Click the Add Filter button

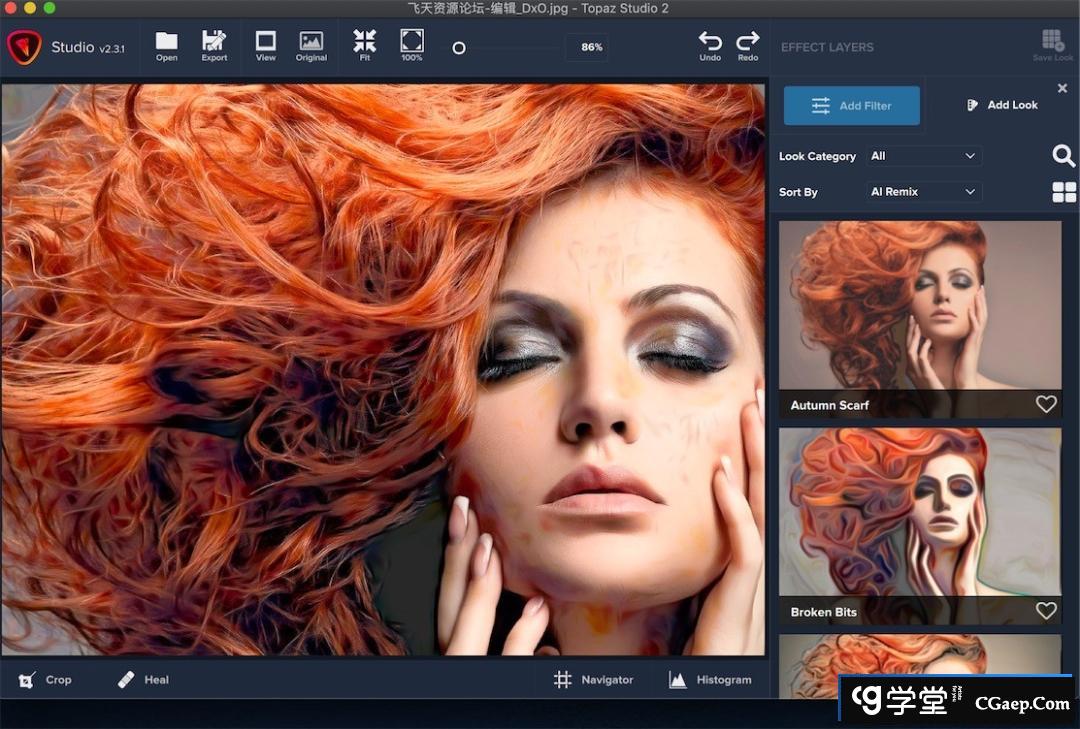click(x=851, y=105)
